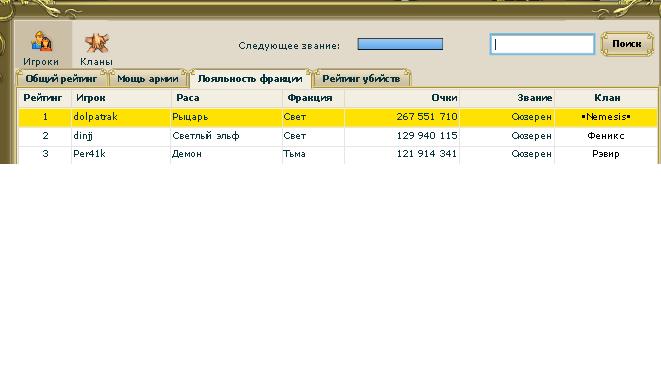Click the Поиск search button

coord(626,44)
